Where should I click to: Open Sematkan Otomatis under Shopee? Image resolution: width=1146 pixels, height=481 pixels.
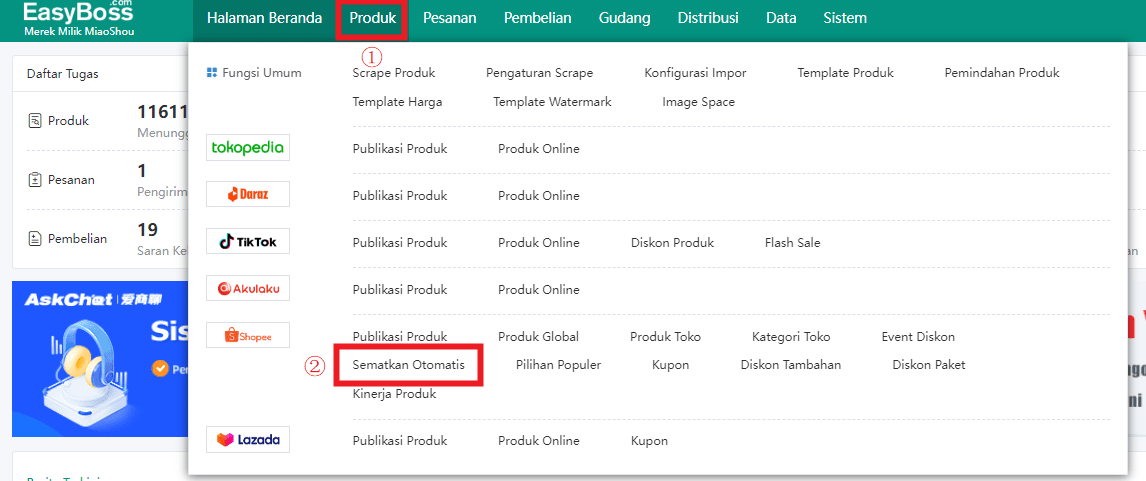click(408, 365)
